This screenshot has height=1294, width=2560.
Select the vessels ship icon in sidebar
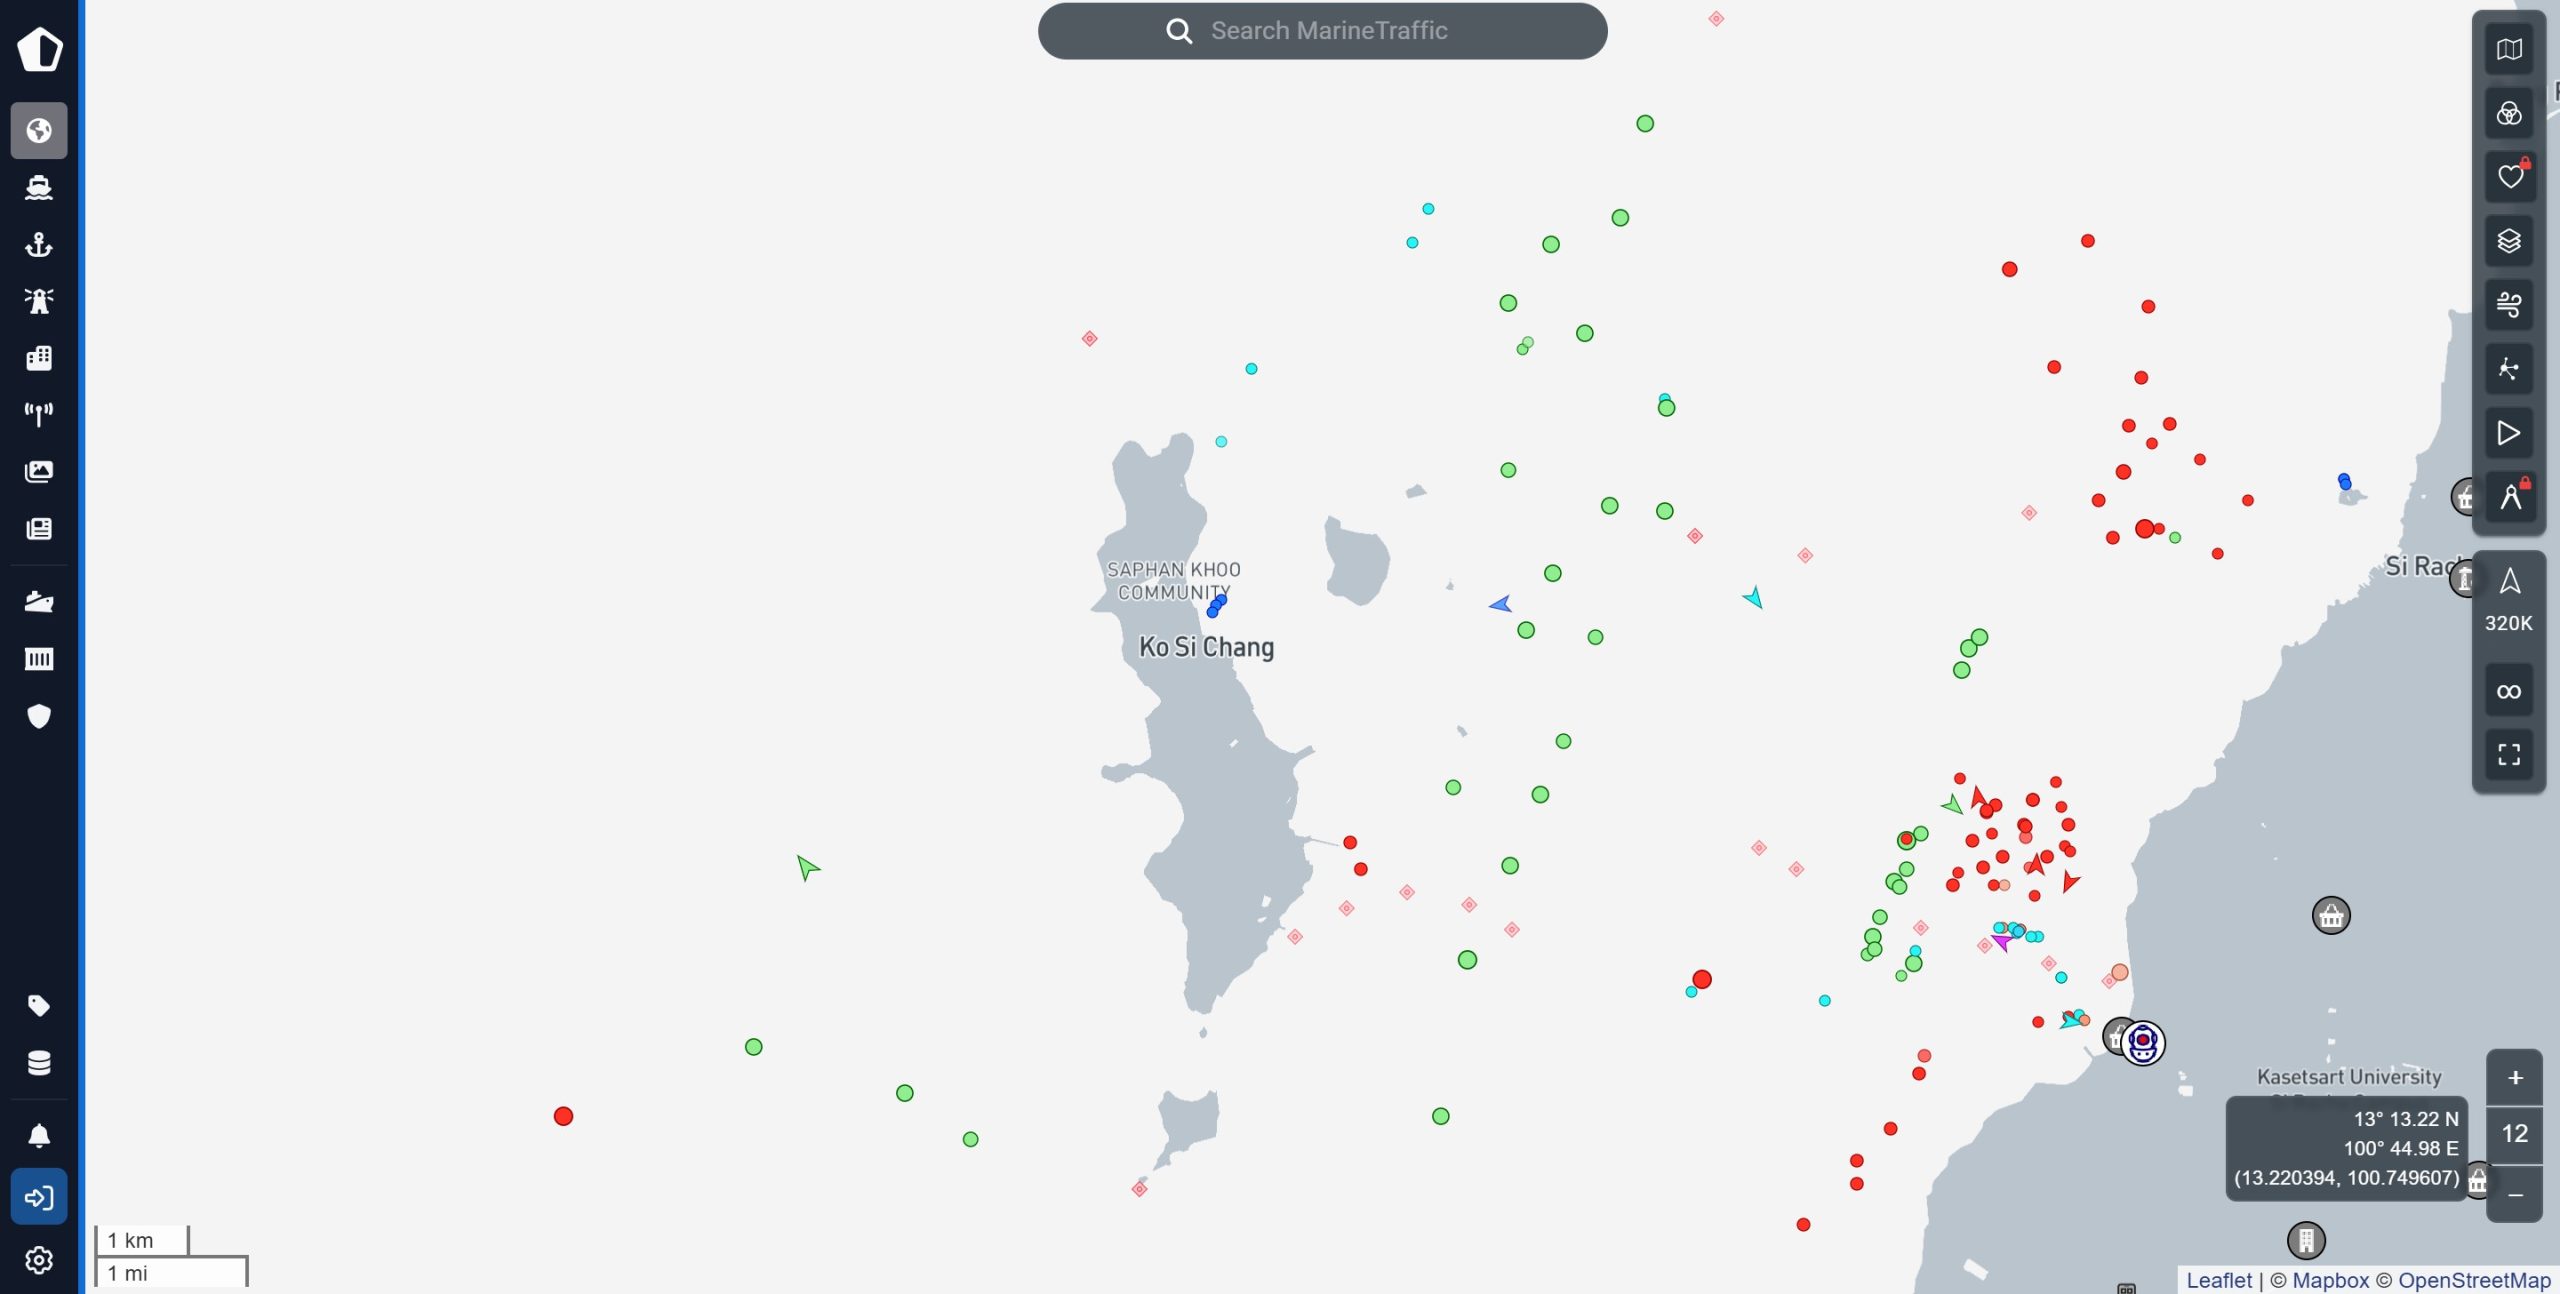[x=39, y=187]
